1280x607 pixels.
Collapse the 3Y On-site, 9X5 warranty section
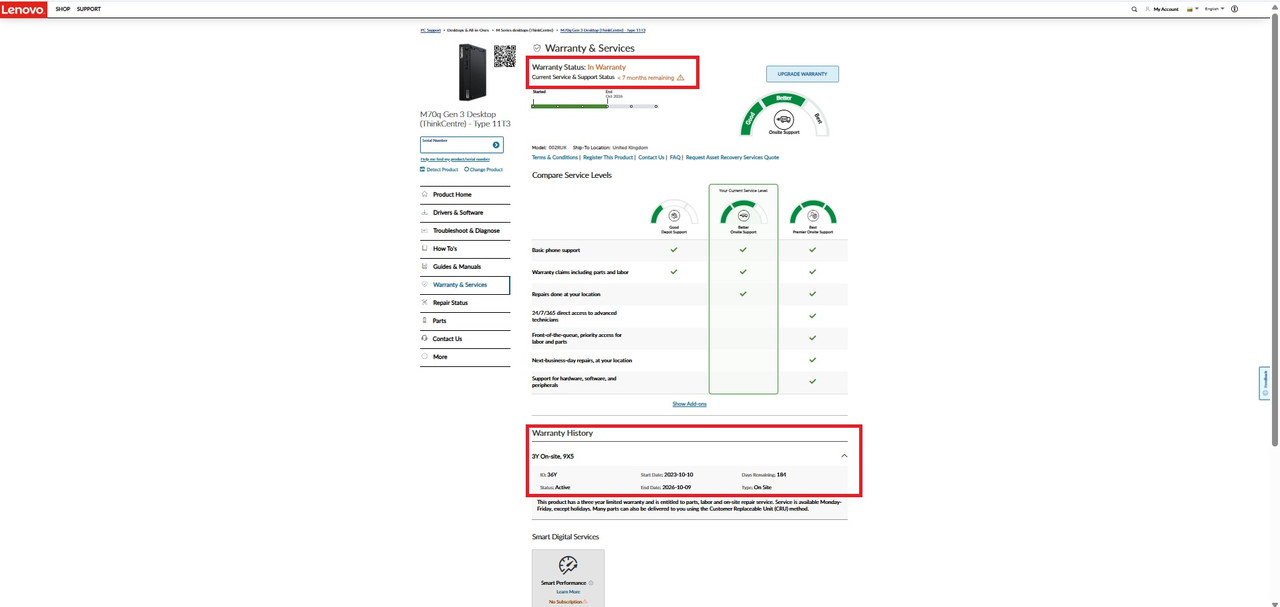844,456
